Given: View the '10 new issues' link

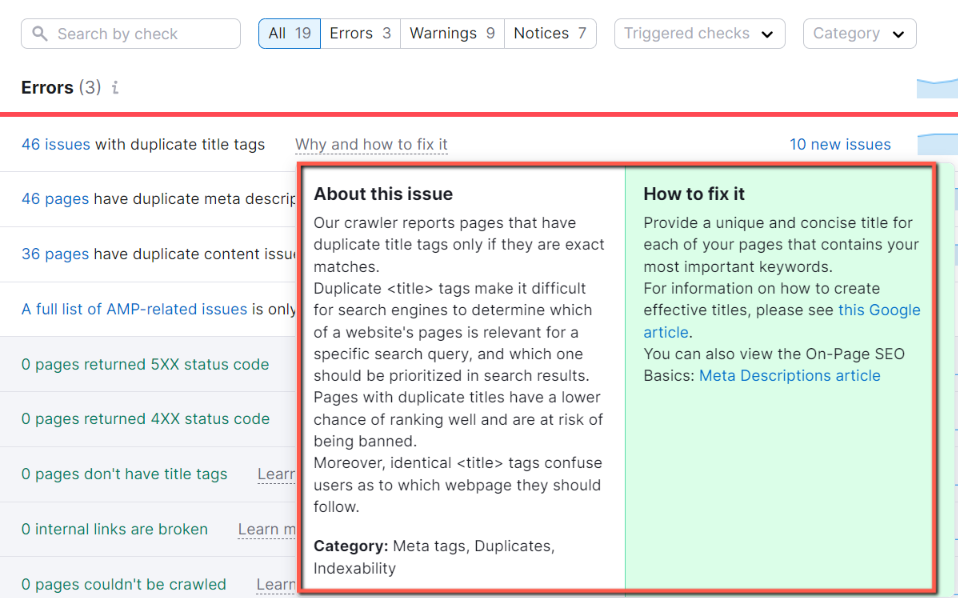Looking at the screenshot, I should point(840,144).
